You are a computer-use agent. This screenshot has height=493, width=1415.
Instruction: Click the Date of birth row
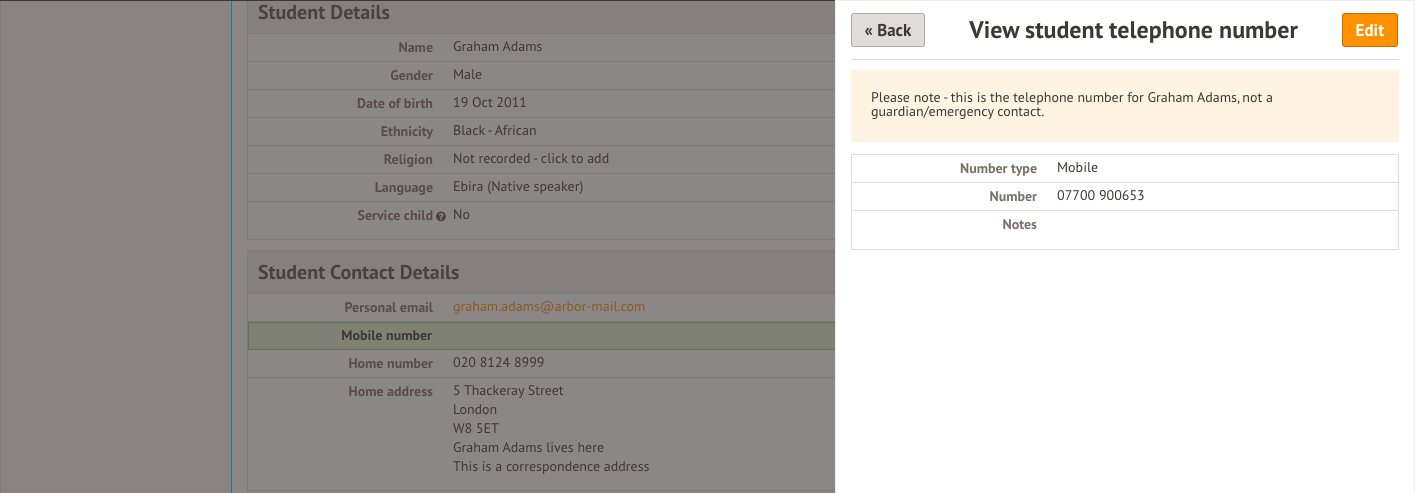click(541, 103)
